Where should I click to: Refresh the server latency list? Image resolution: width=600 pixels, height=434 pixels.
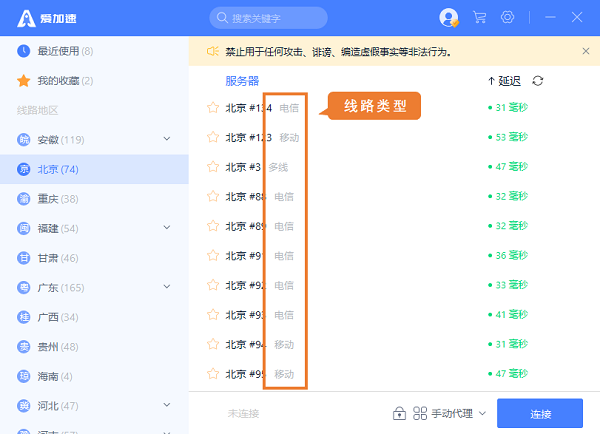(538, 81)
